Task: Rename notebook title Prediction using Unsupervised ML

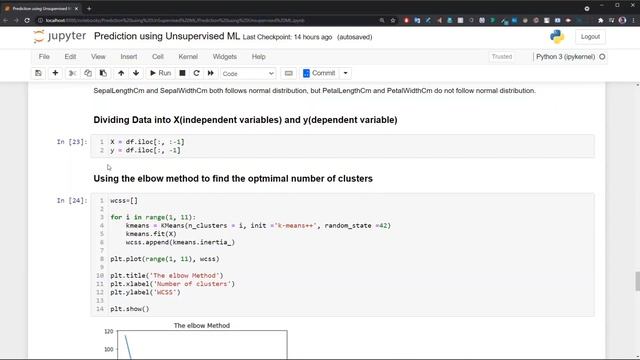Action: click(167, 36)
